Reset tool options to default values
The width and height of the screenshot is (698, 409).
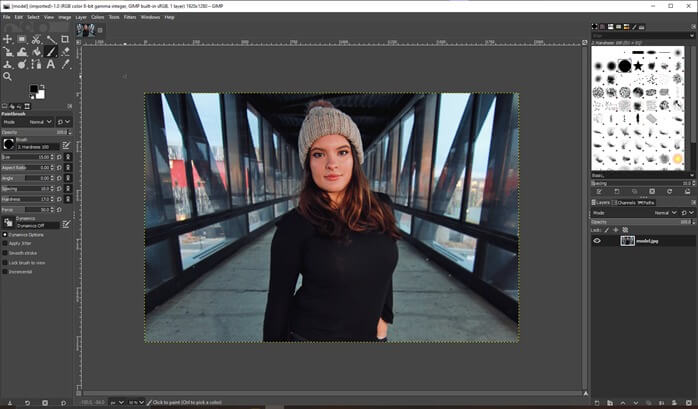pyautogui.click(x=63, y=403)
